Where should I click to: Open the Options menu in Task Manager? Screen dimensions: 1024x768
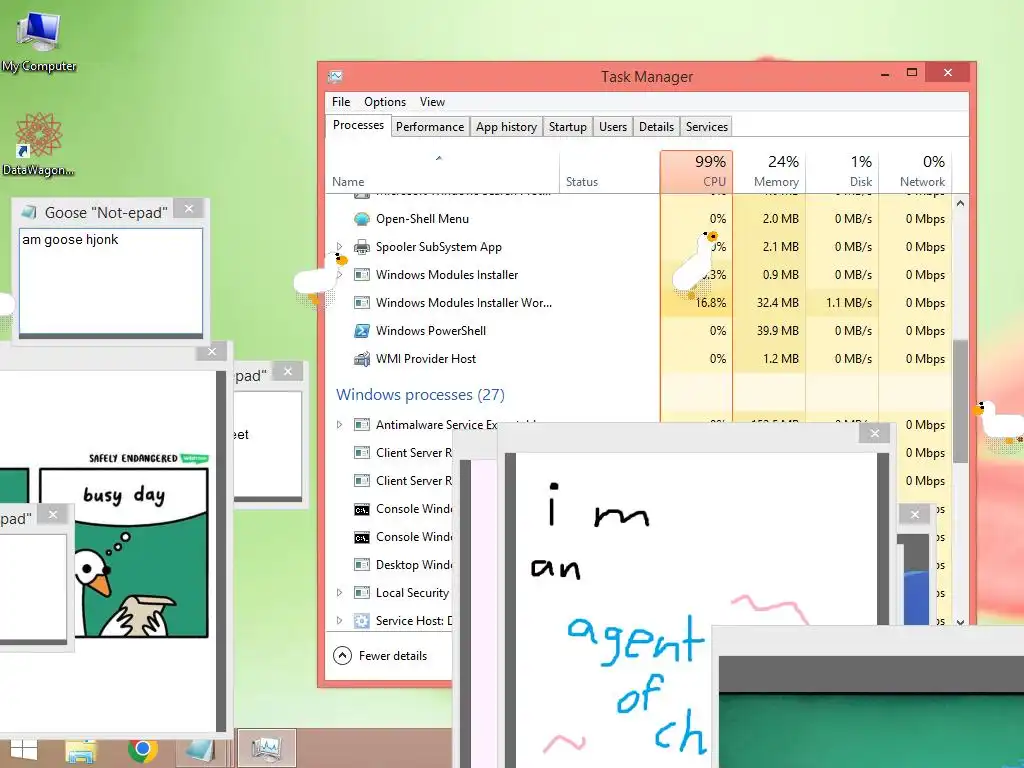click(385, 102)
